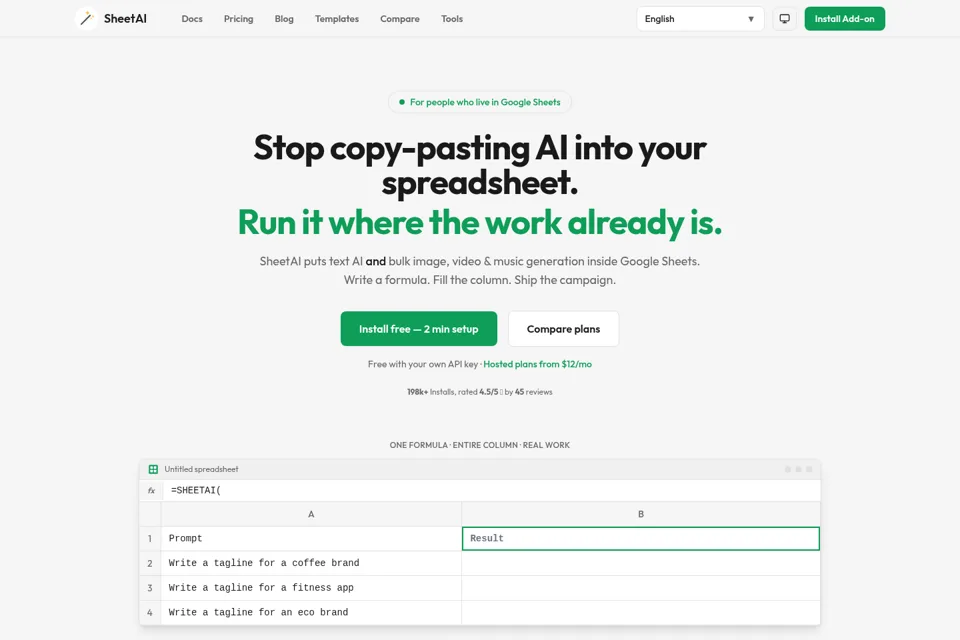960x640 pixels.
Task: Select row 3 header number
Action: tap(150, 588)
